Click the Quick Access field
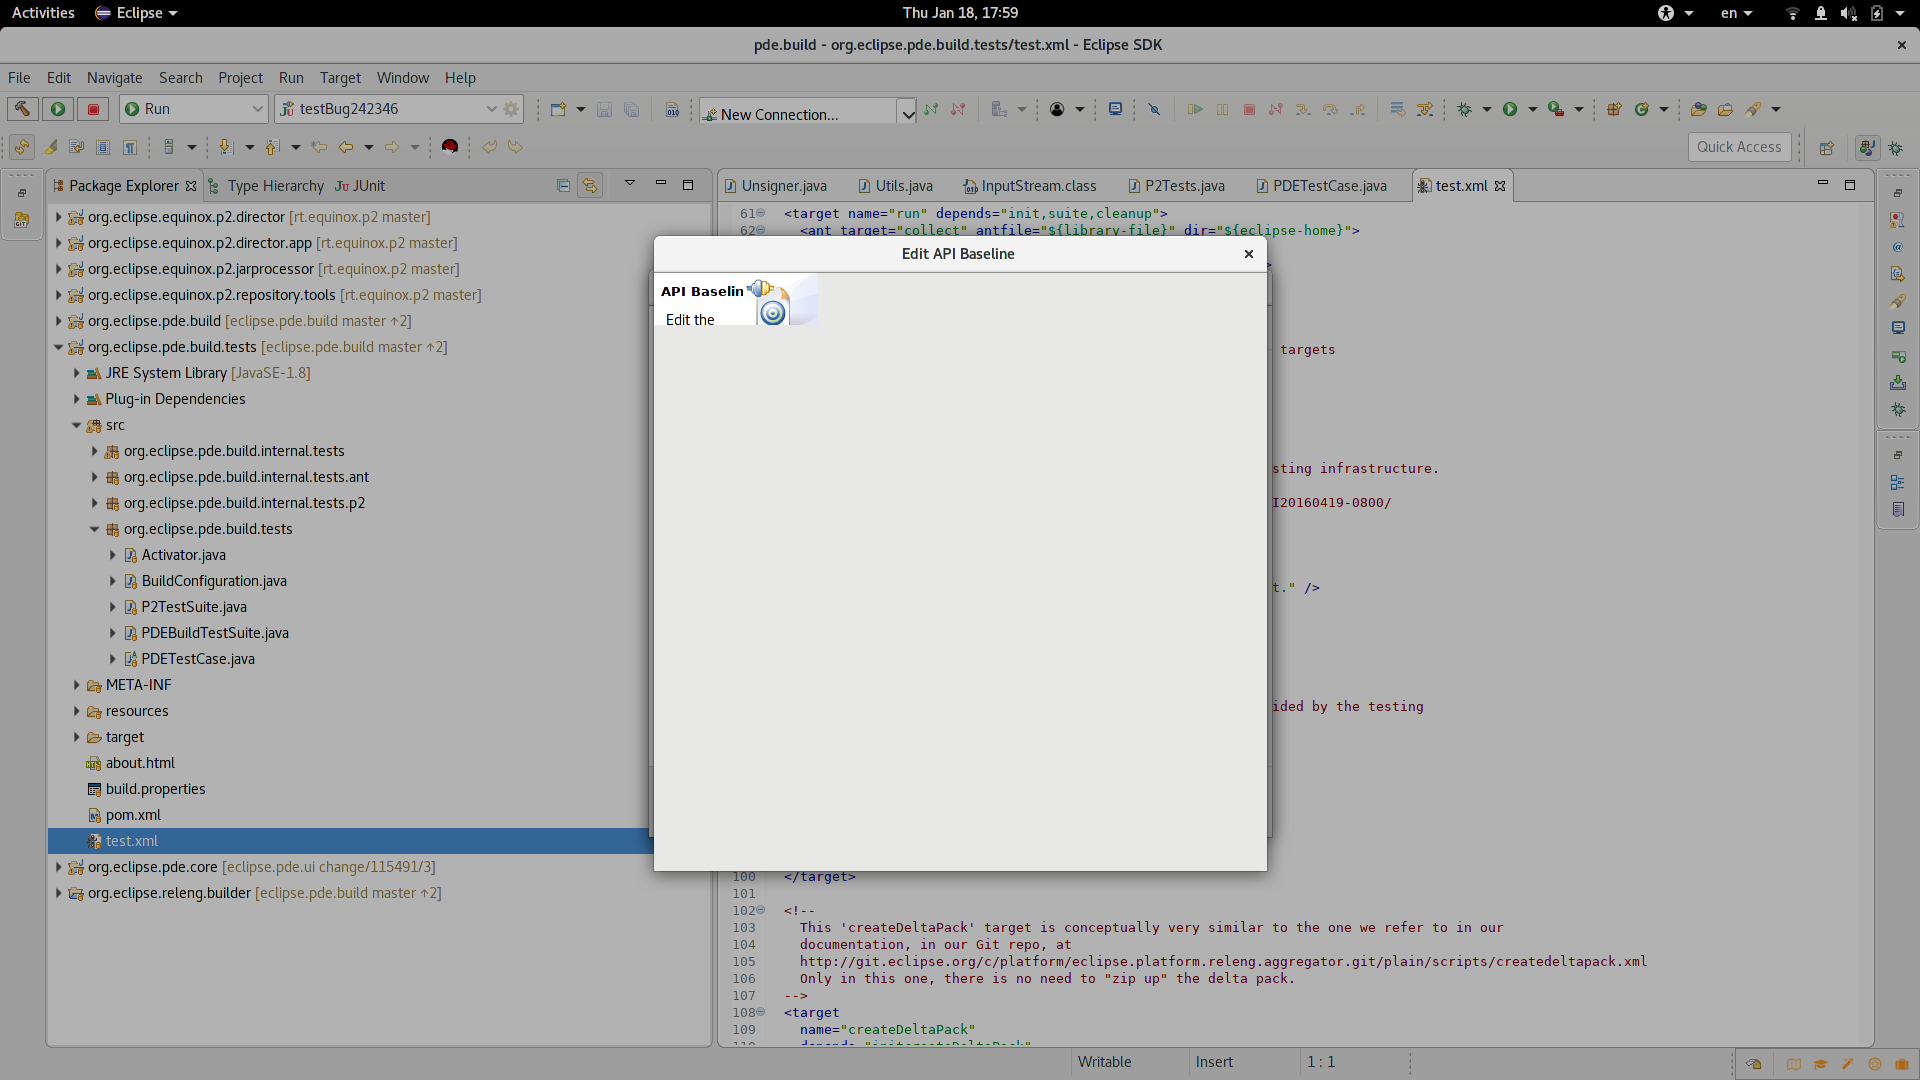The width and height of the screenshot is (1920, 1080). (x=1739, y=147)
